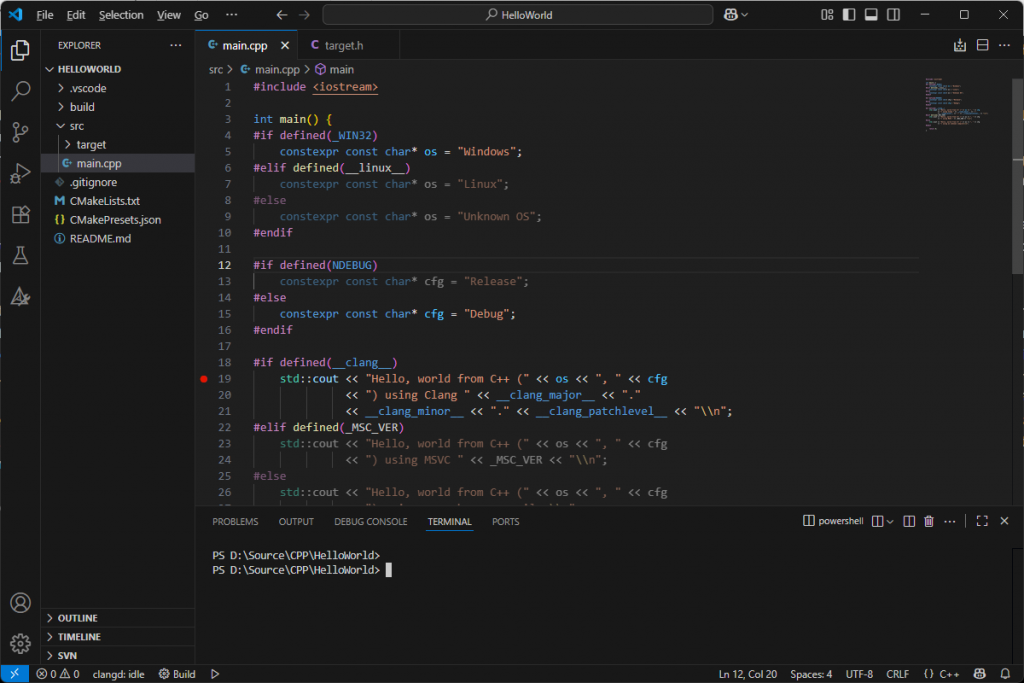This screenshot has height=683, width=1024.
Task: Click the HelloWorld command center search box
Action: click(x=517, y=15)
